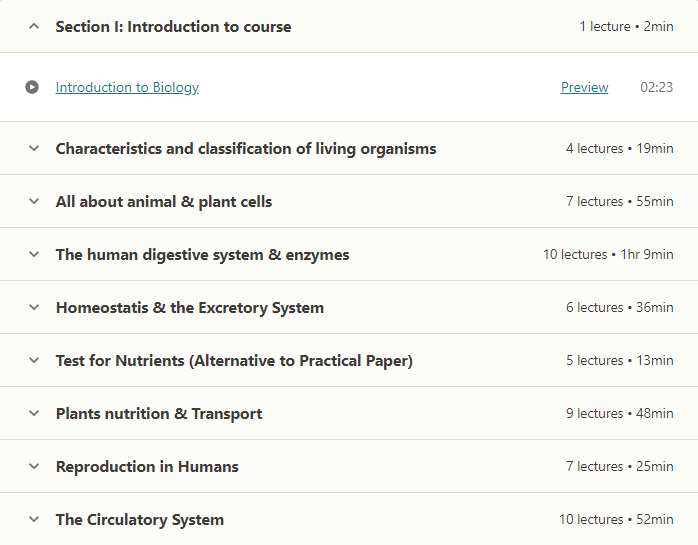Screen dimensions: 698x545
Task: Expand Plants nutrition & Transport chevron
Action: point(34,413)
